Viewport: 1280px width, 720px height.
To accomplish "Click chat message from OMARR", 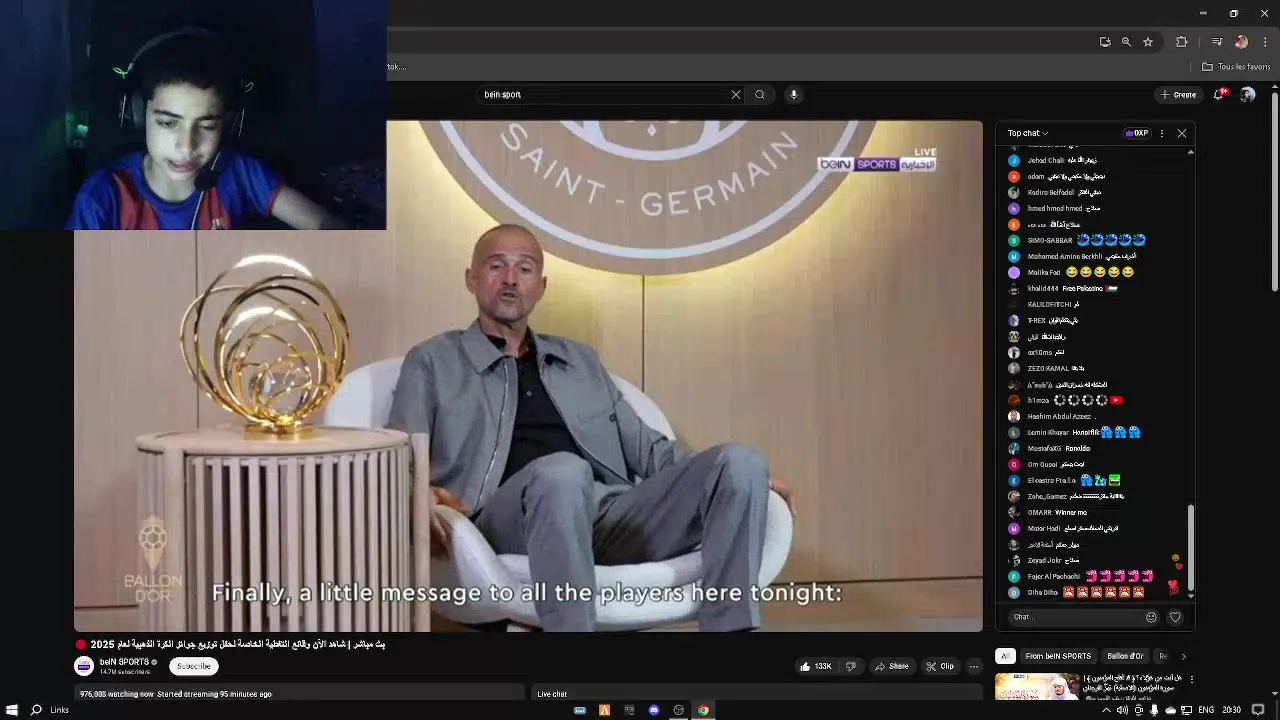I will (1095, 512).
